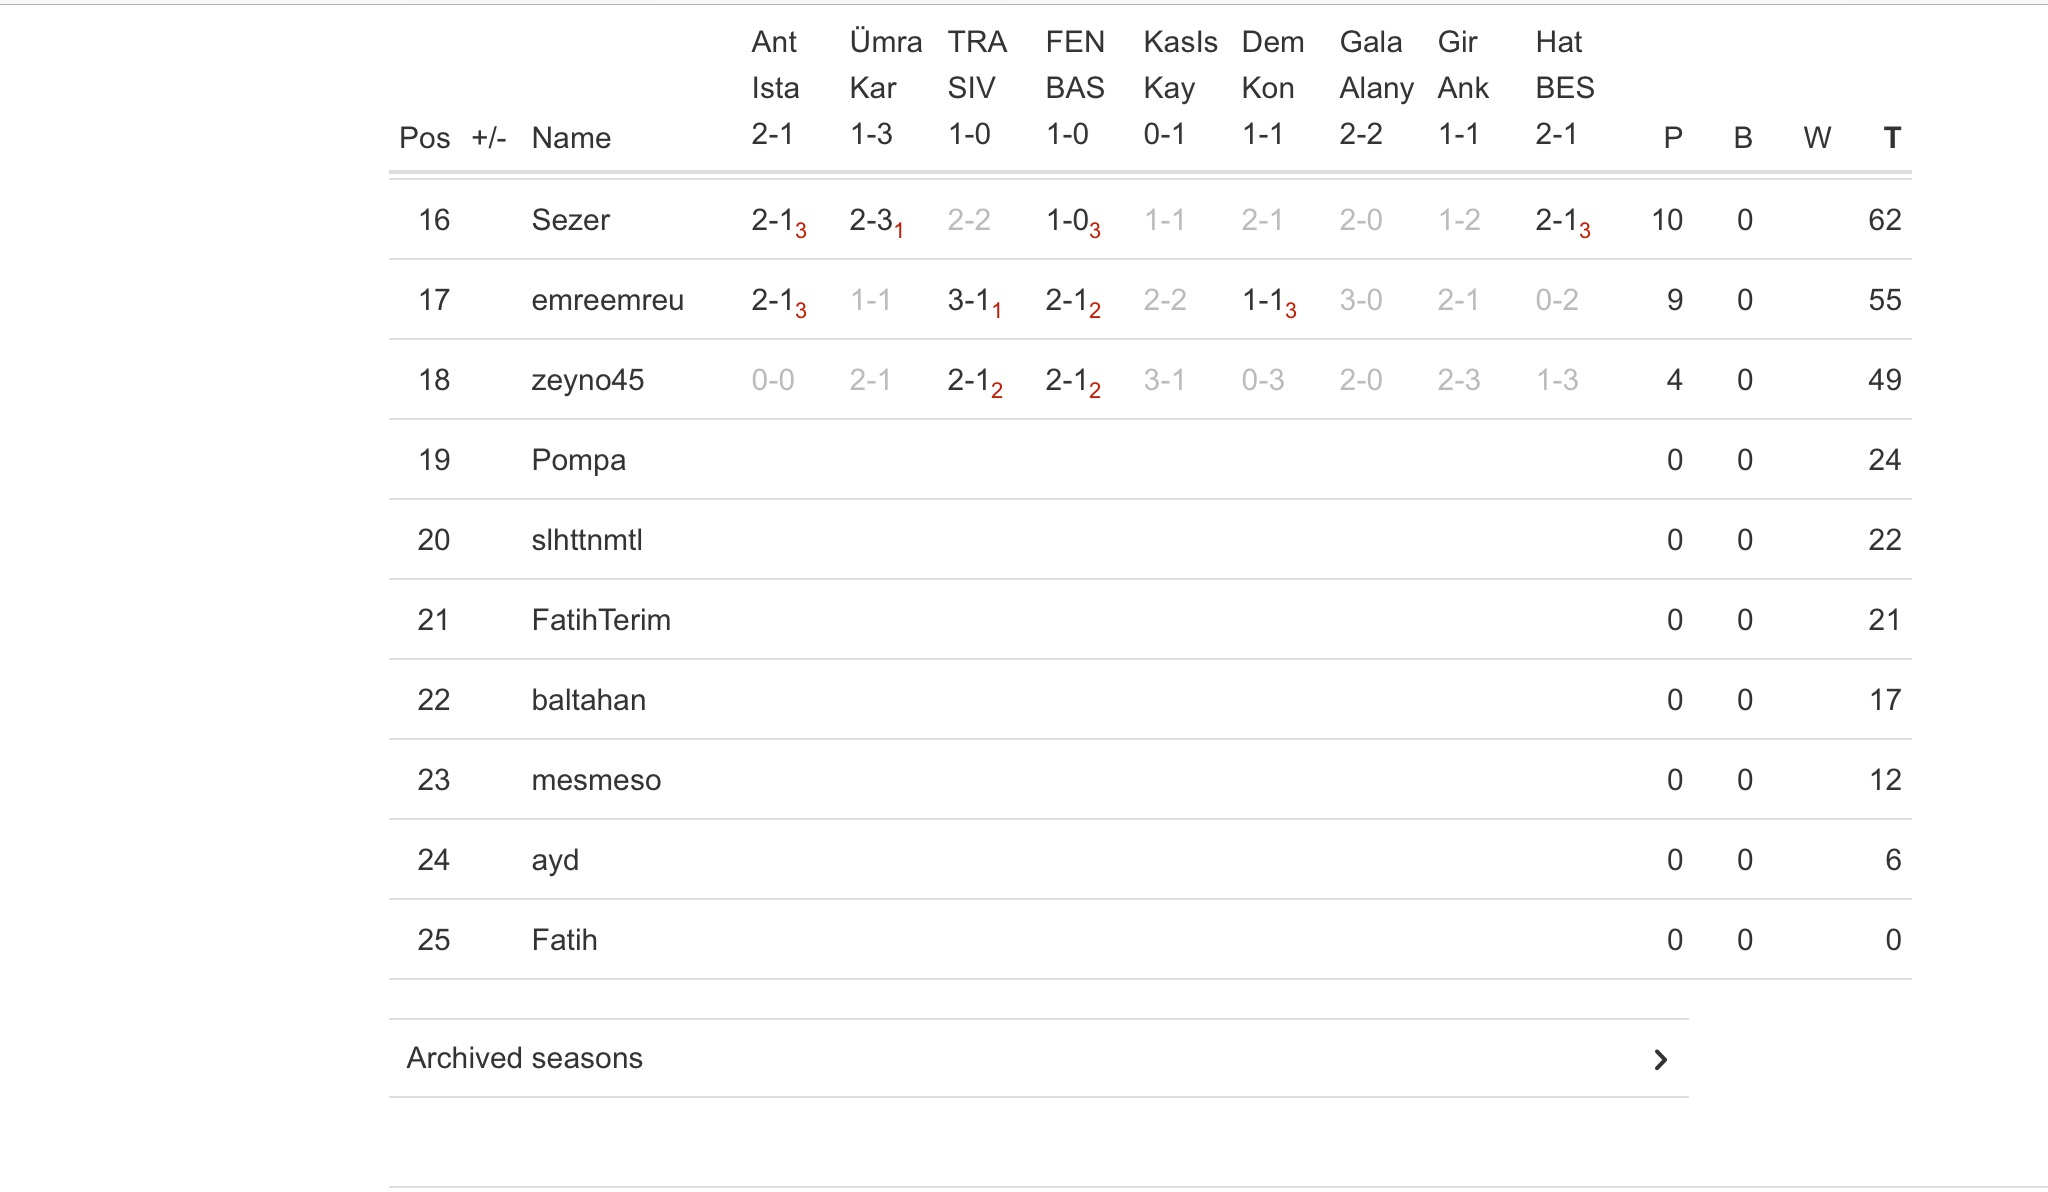
Task: Expand the Archived seasons chevron arrow
Action: click(x=1660, y=1059)
